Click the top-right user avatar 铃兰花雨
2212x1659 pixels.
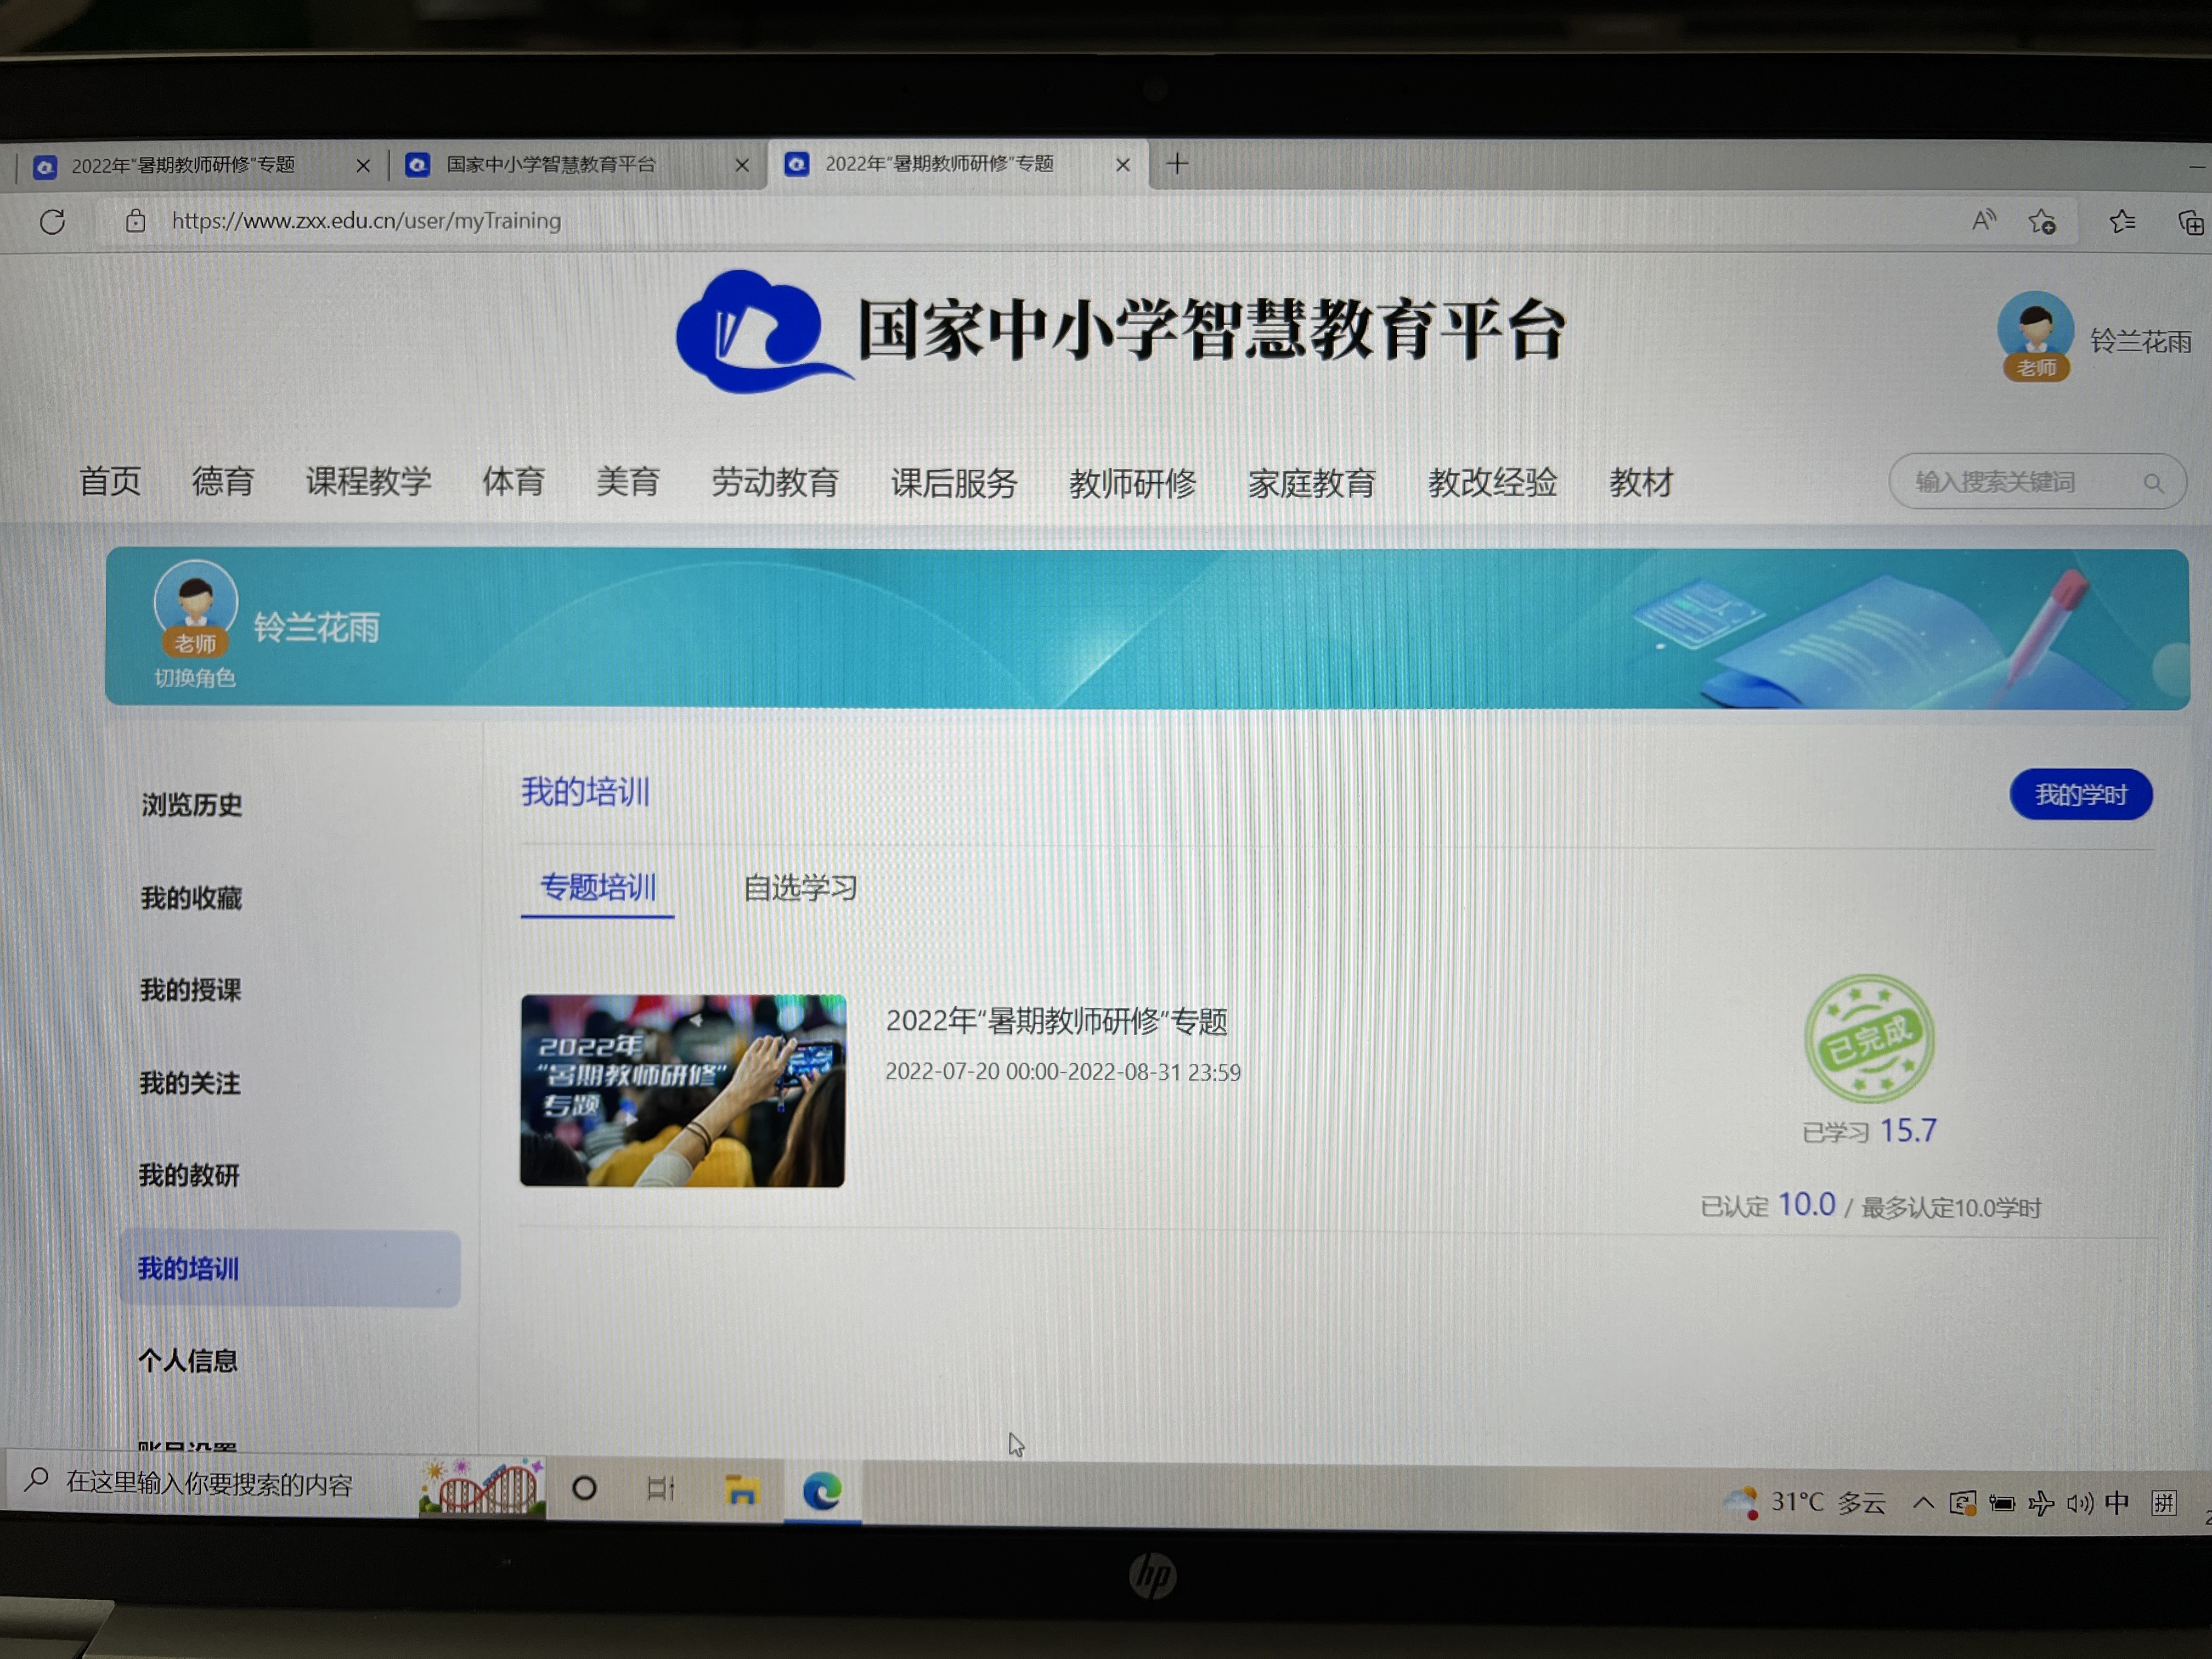pos(2036,332)
